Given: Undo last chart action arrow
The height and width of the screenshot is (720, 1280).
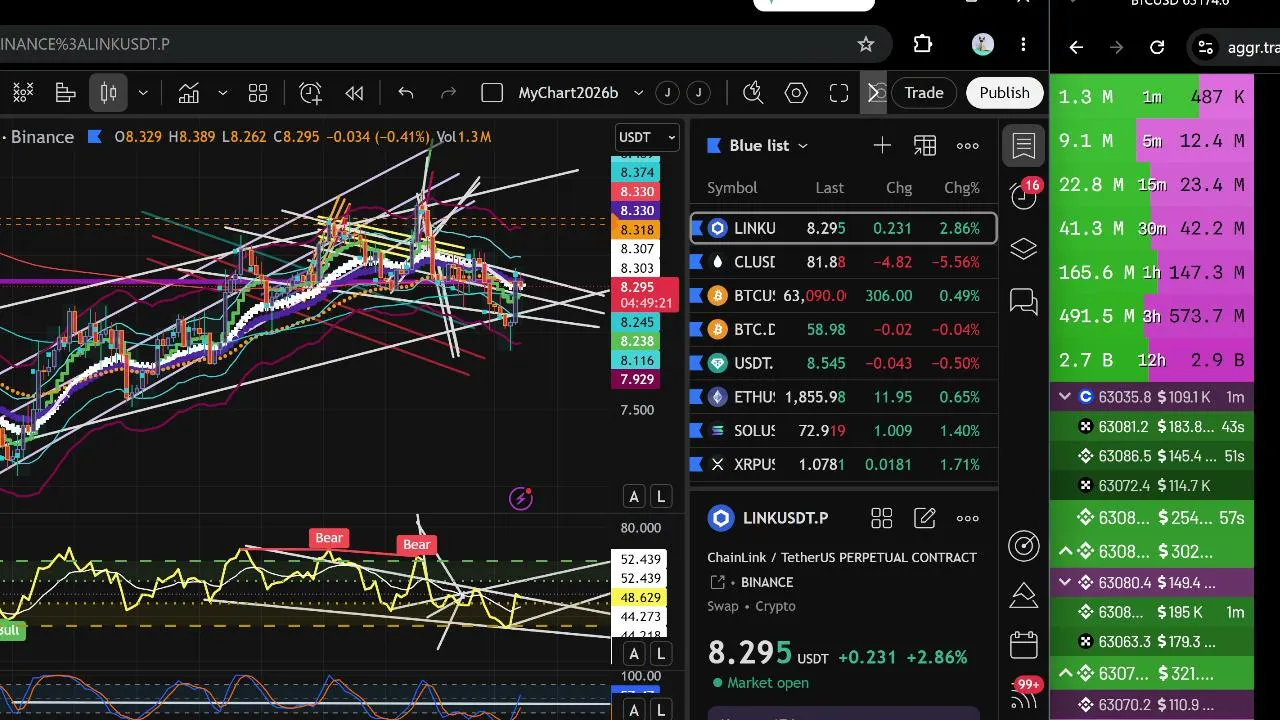Looking at the screenshot, I should pos(405,93).
